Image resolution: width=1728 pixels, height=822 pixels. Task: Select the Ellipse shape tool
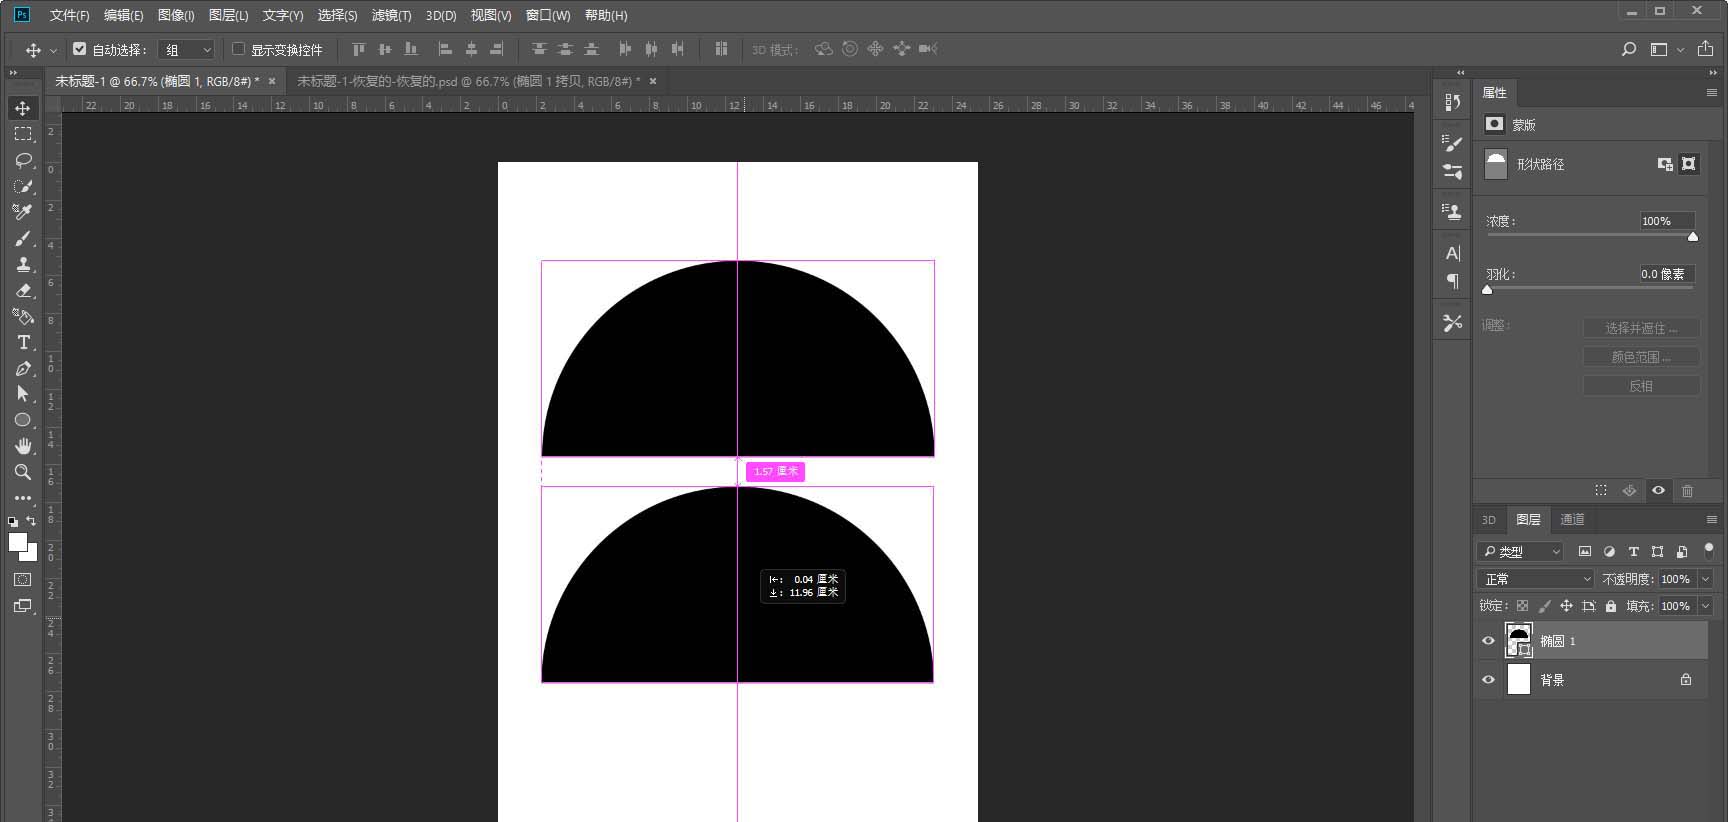coord(22,420)
